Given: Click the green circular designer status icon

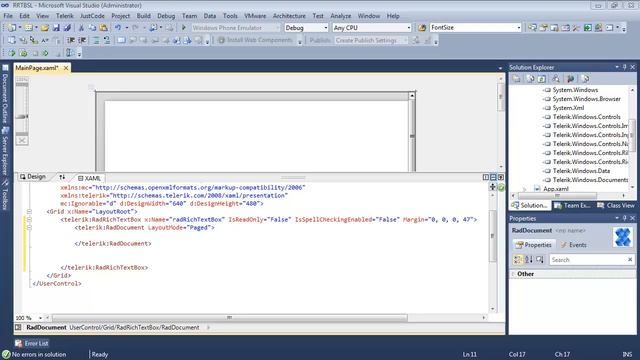Looking at the screenshot, I should pyautogui.click(x=501, y=187).
